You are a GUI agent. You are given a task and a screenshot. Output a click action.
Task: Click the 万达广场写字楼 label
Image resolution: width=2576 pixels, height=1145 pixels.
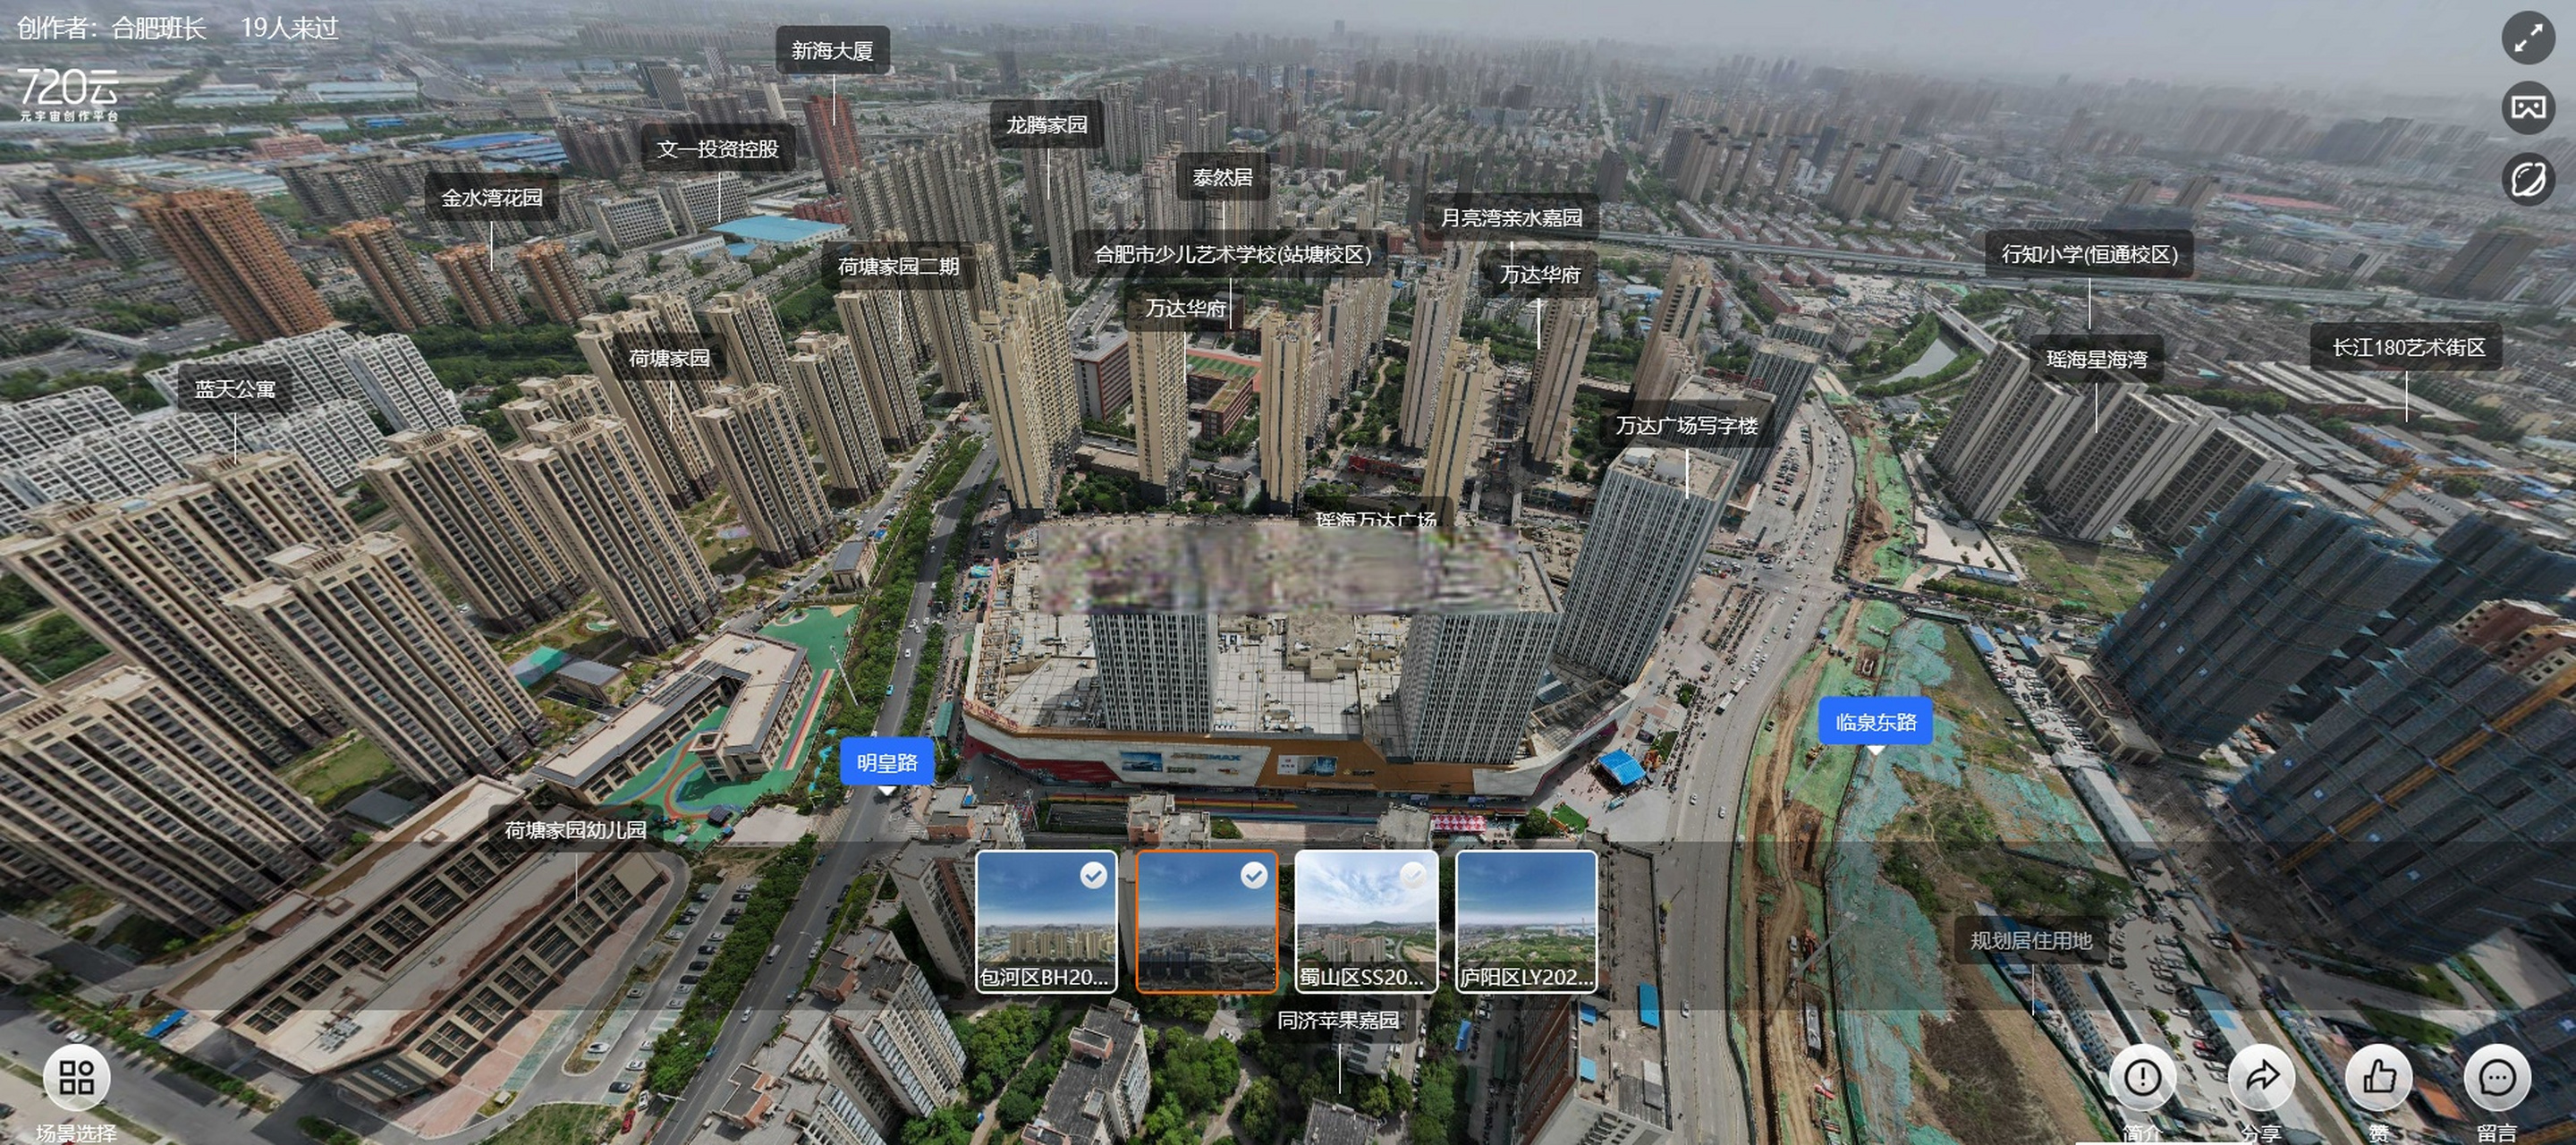1686,426
